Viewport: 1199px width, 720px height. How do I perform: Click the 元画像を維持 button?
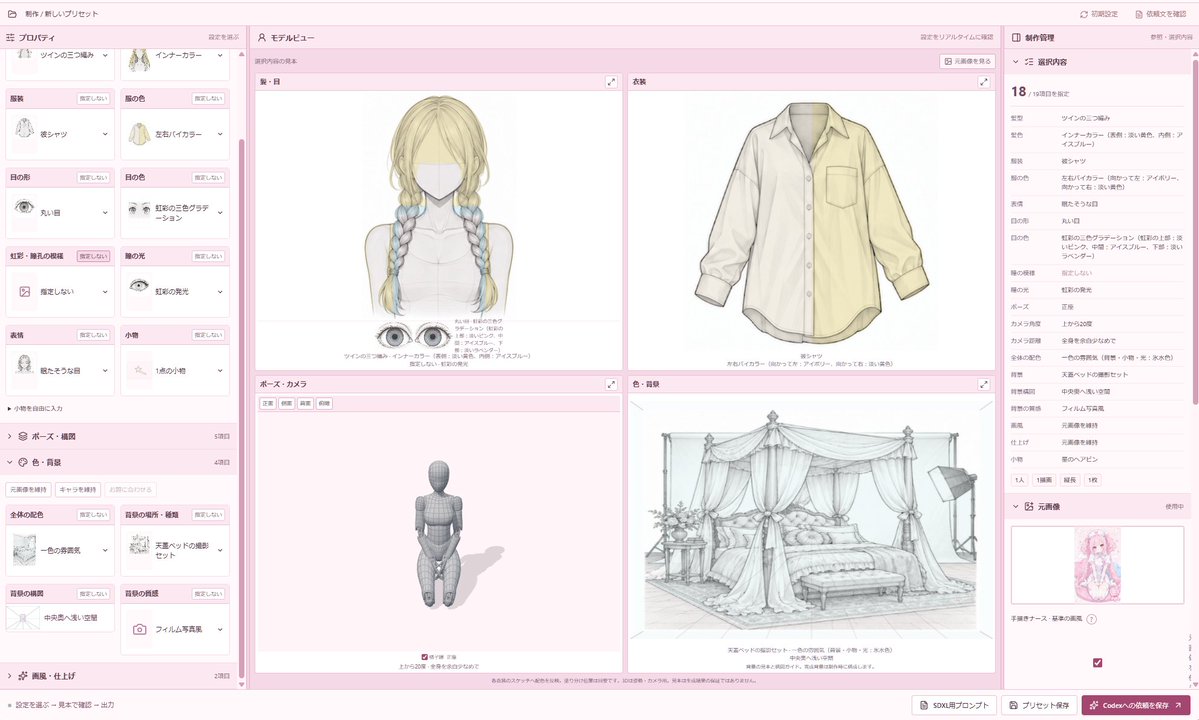28,489
